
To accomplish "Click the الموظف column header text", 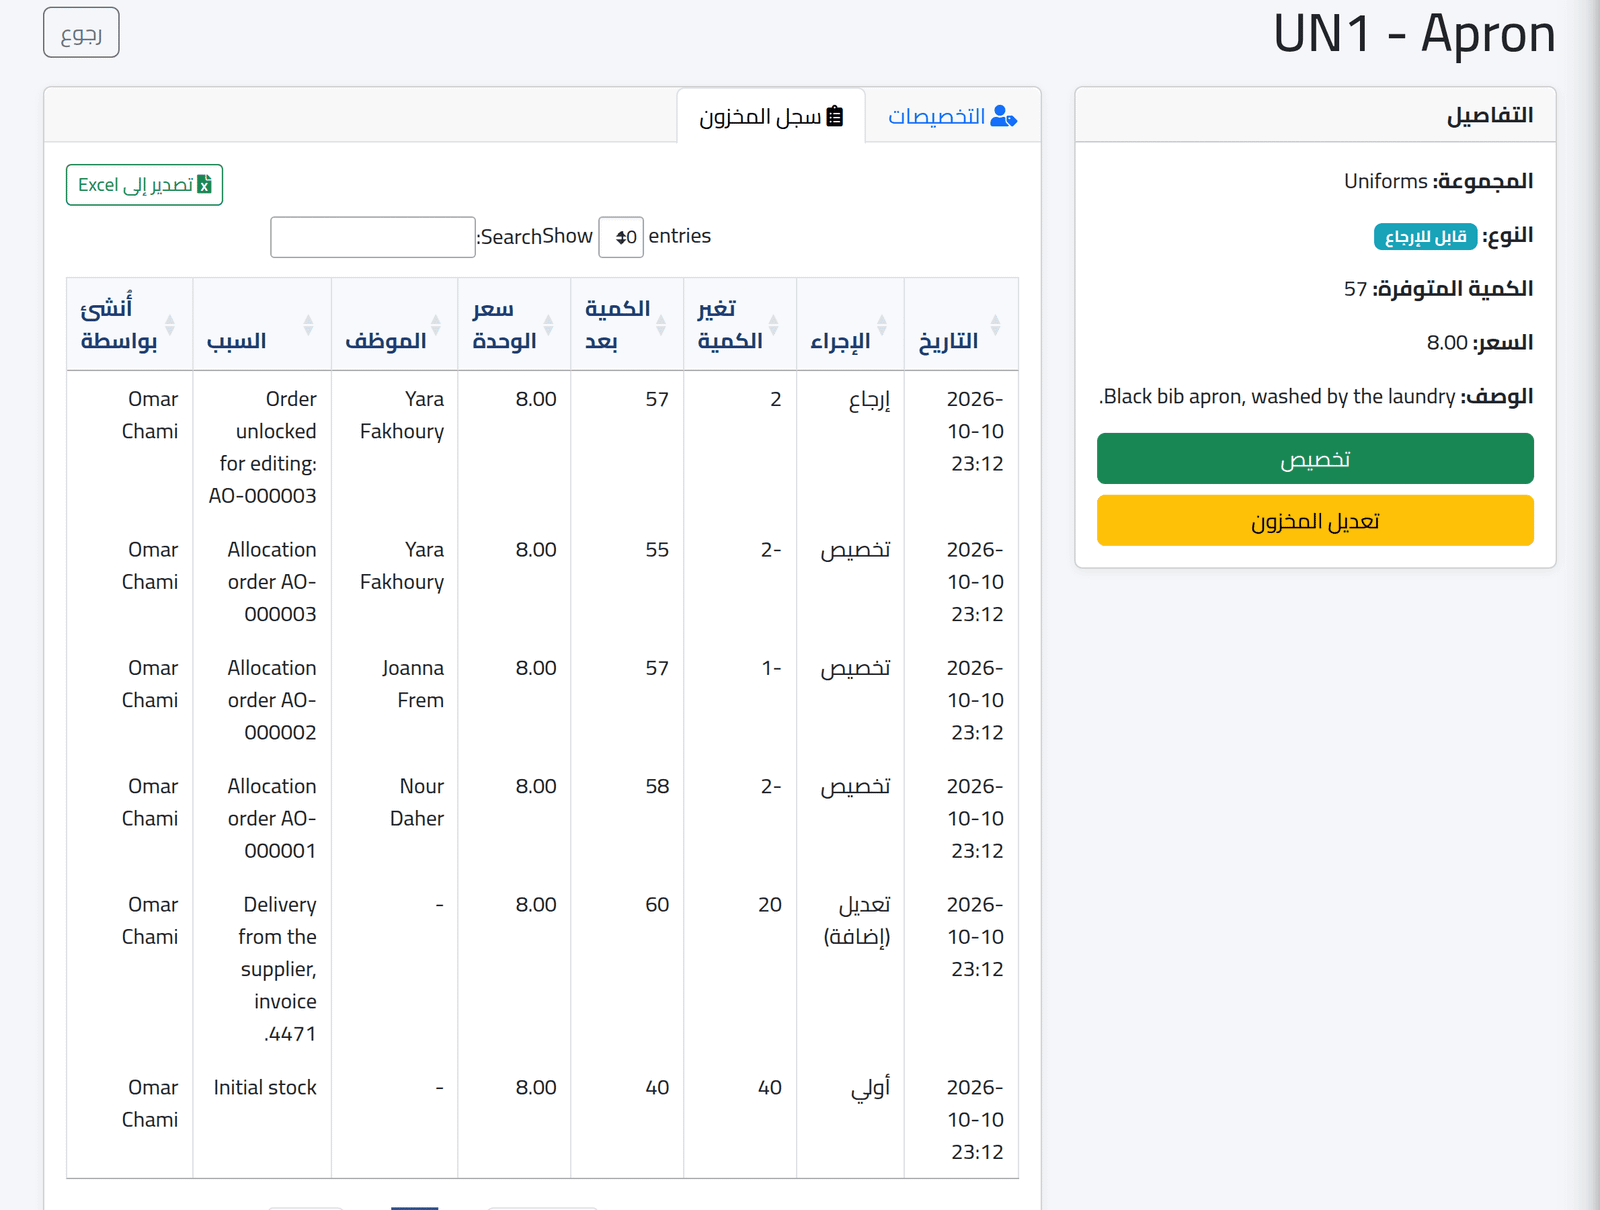I will pyautogui.click(x=386, y=341).
